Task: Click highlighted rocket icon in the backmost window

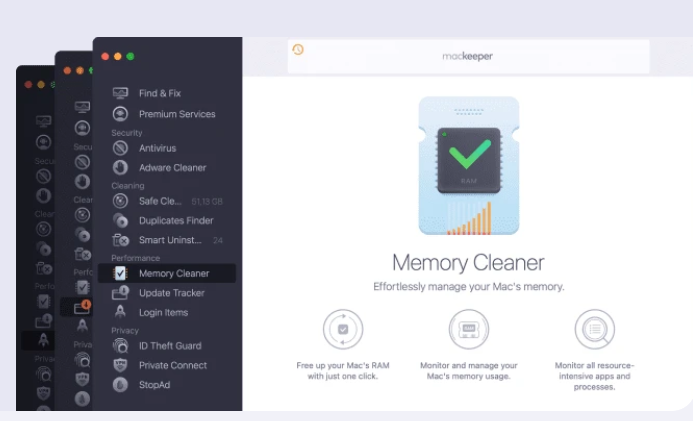Action: click(43, 340)
